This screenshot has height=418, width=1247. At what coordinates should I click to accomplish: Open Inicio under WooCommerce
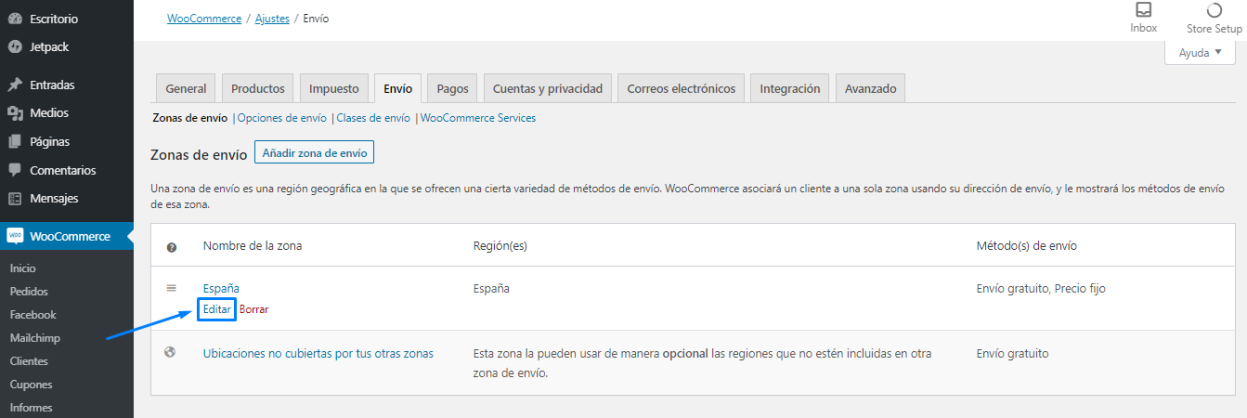tap(22, 268)
